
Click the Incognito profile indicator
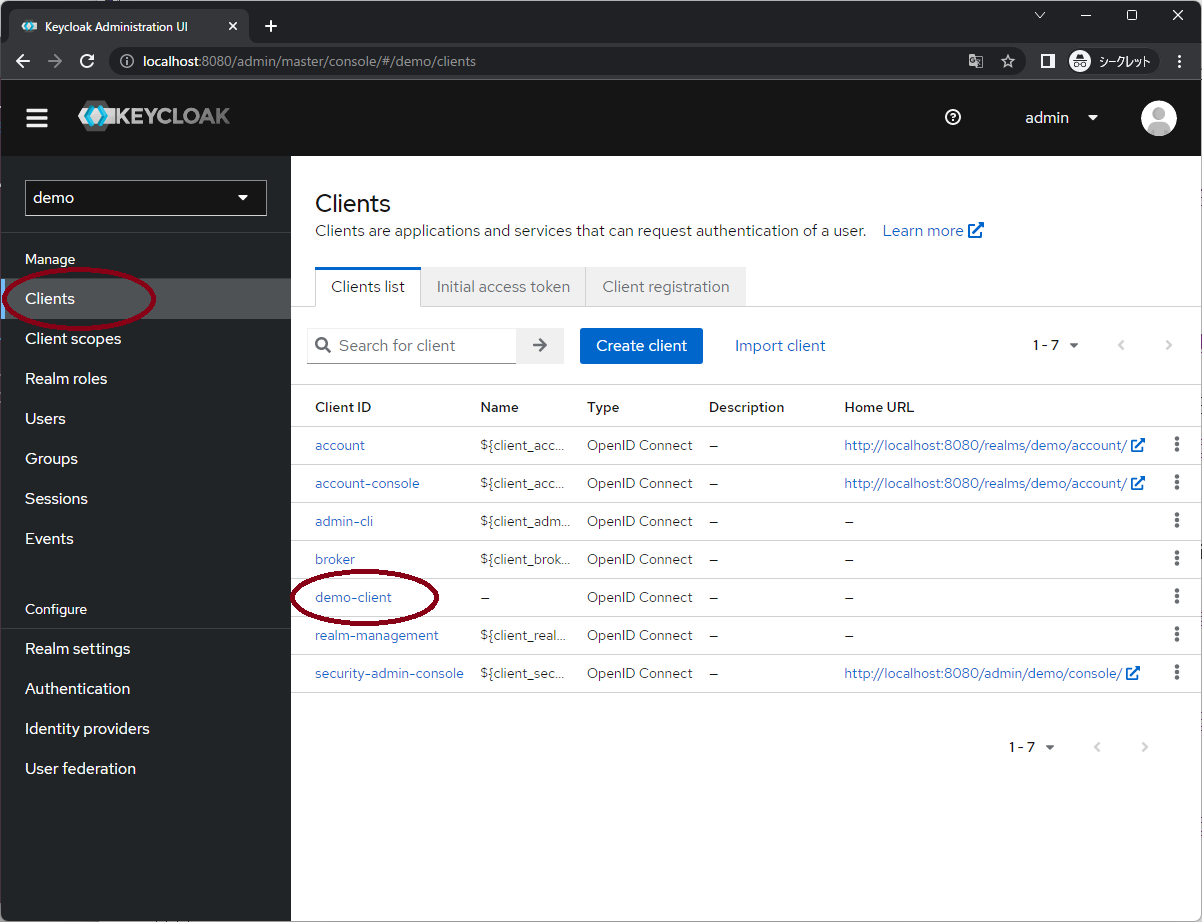coord(1113,61)
